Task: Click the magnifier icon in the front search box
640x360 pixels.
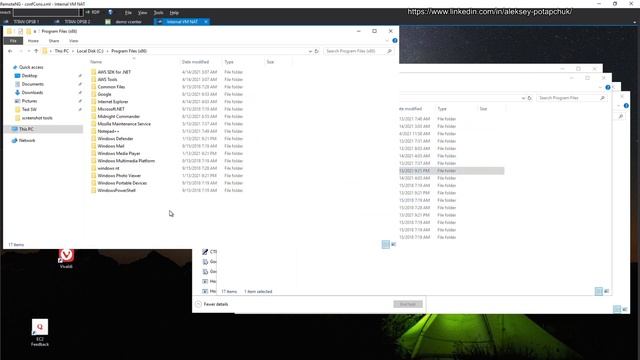Action: coord(389,51)
